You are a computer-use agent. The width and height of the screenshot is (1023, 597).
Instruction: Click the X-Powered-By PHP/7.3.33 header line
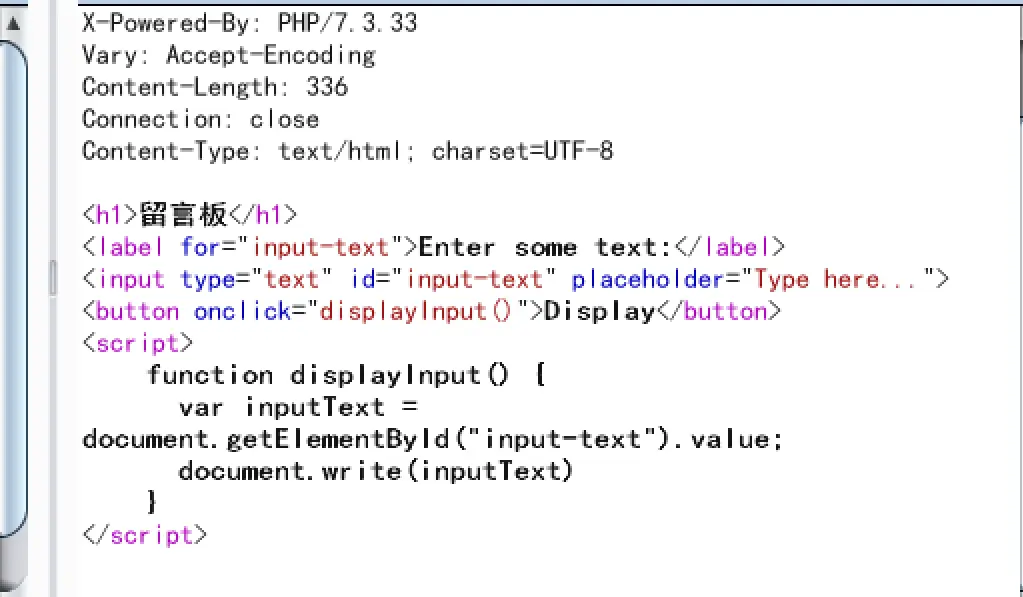249,23
